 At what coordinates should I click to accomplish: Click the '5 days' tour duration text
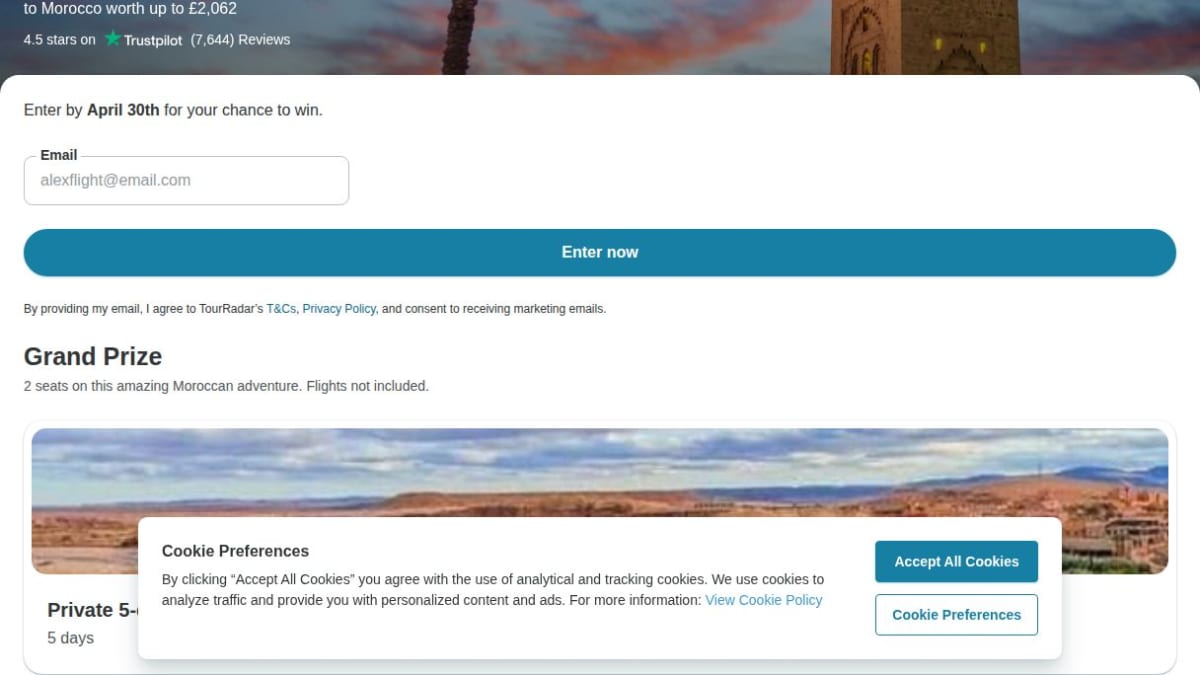(70, 638)
